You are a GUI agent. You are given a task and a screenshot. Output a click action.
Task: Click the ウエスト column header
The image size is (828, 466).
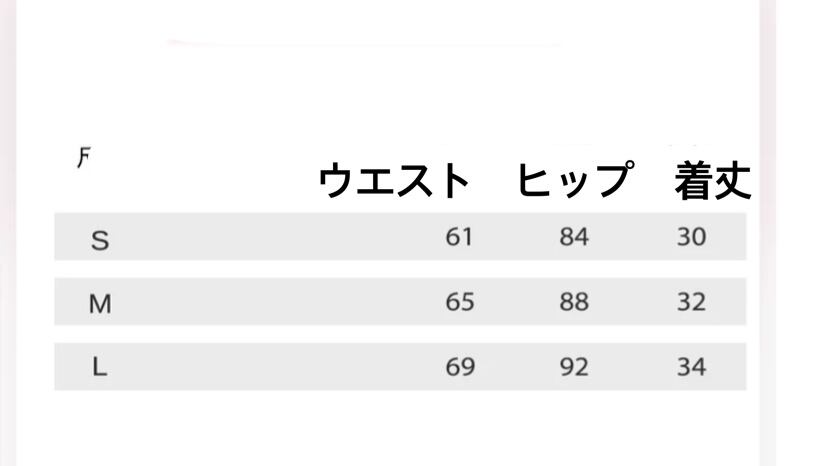tap(394, 181)
